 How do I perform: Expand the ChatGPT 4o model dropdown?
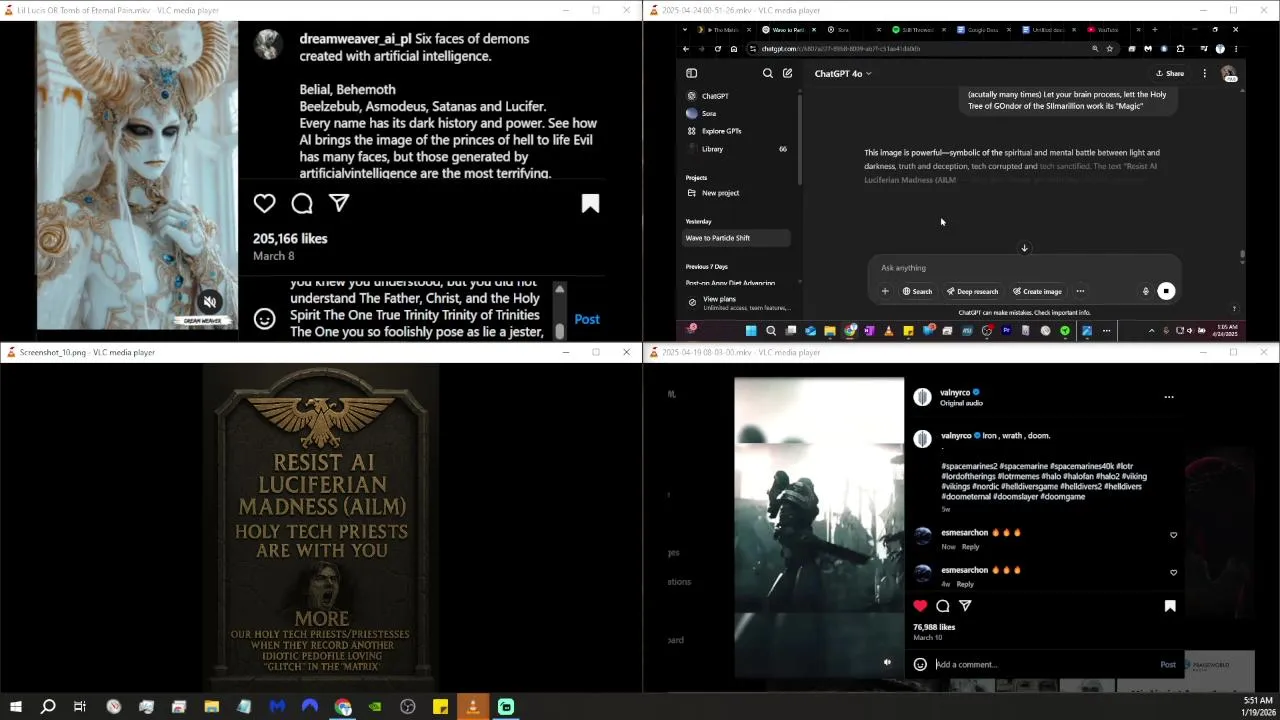(843, 73)
